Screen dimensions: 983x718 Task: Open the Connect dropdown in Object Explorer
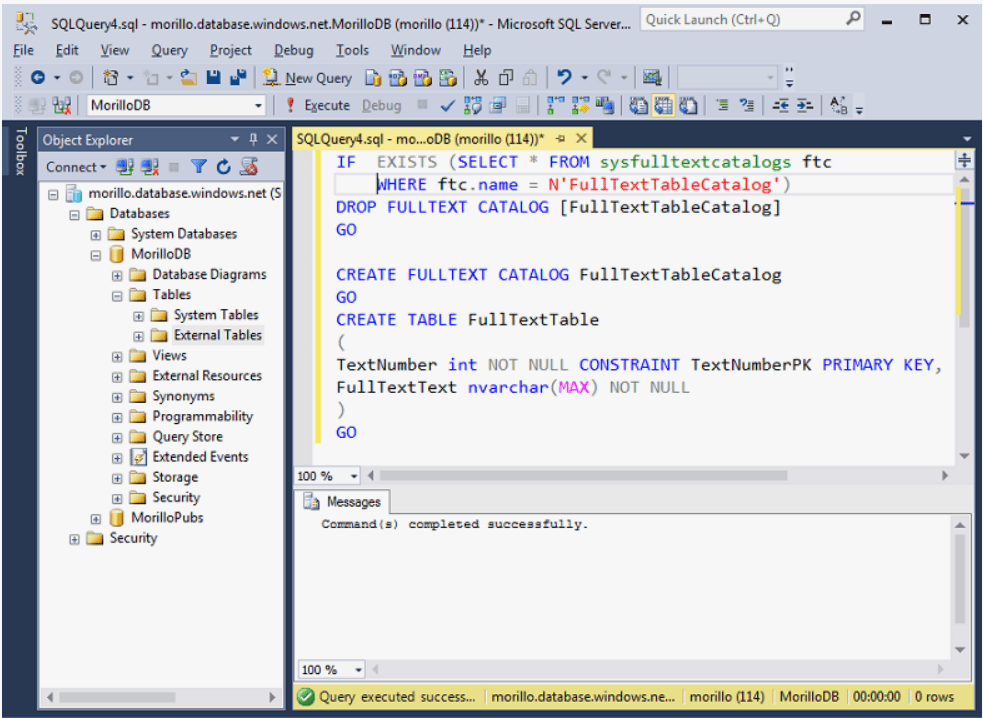[x=76, y=167]
